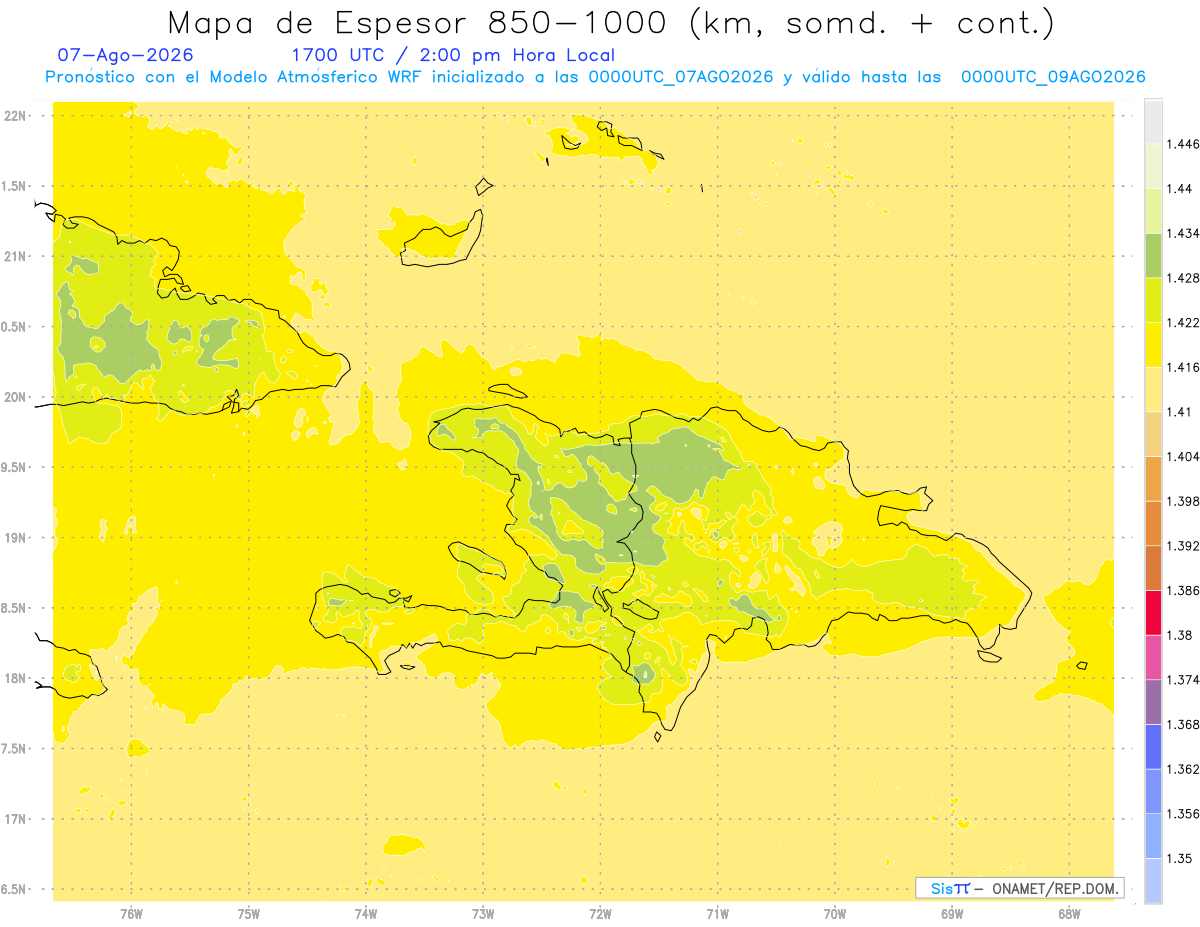
Task: Click the 1.35 colorbar value label
Action: (1179, 858)
